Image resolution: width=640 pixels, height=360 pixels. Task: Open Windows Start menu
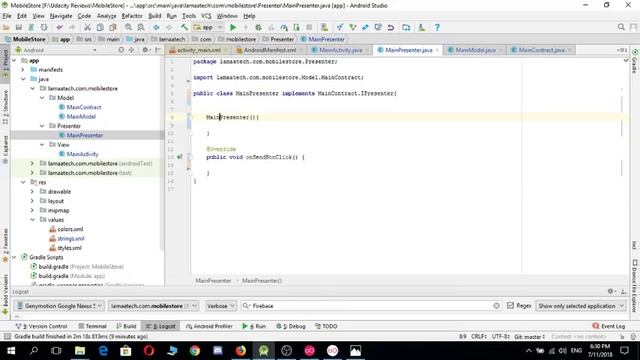pyautogui.click(x=11, y=351)
